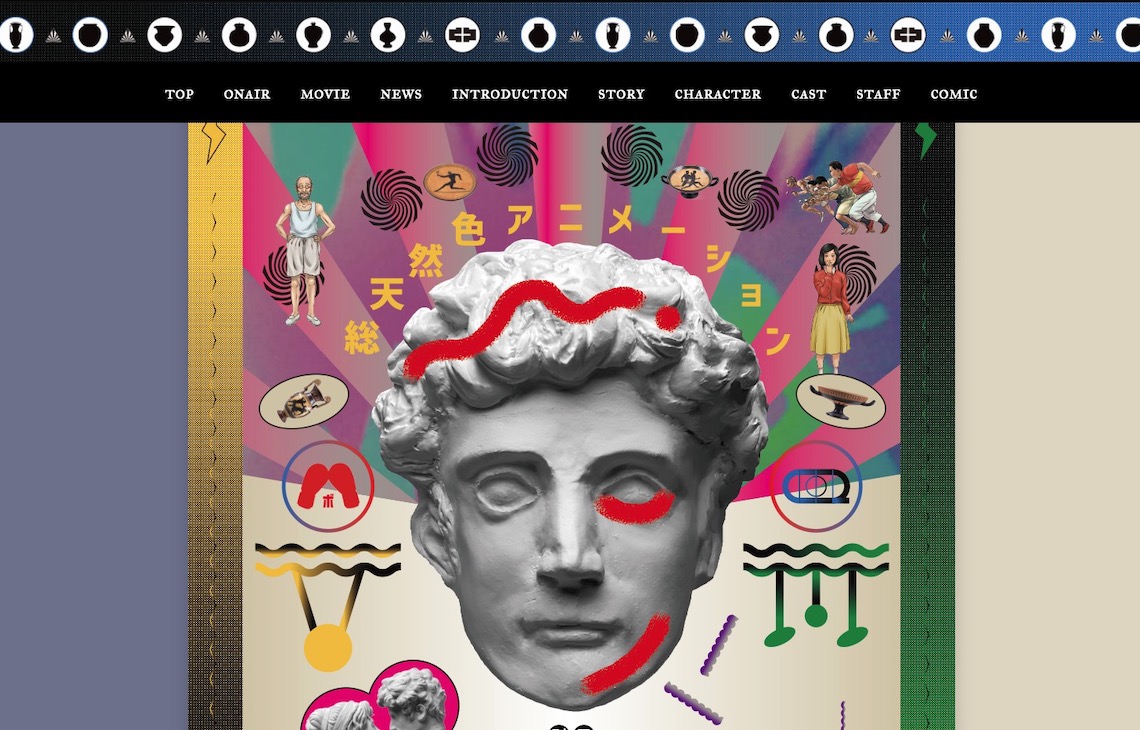
Task: Open the TOP menu item
Action: click(179, 94)
